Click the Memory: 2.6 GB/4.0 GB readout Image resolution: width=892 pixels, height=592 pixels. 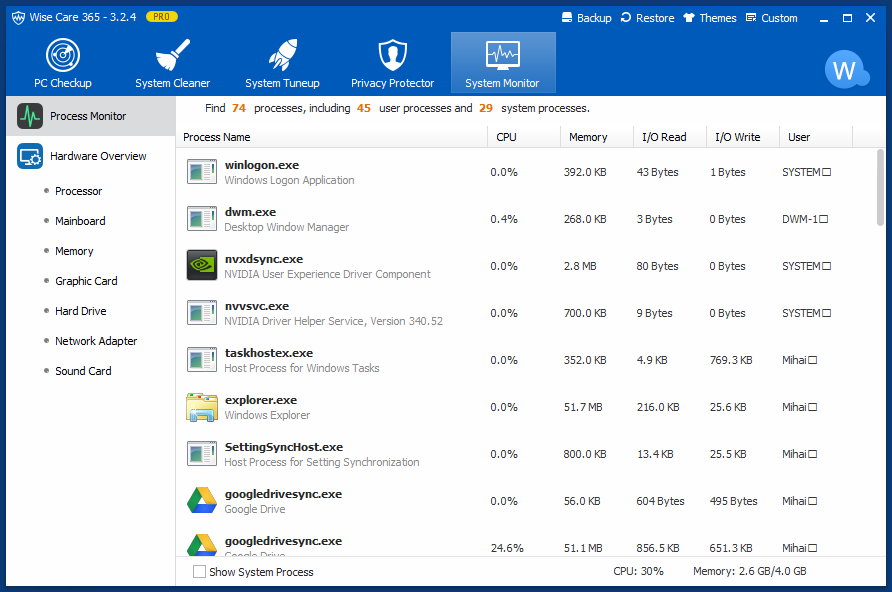click(750, 572)
